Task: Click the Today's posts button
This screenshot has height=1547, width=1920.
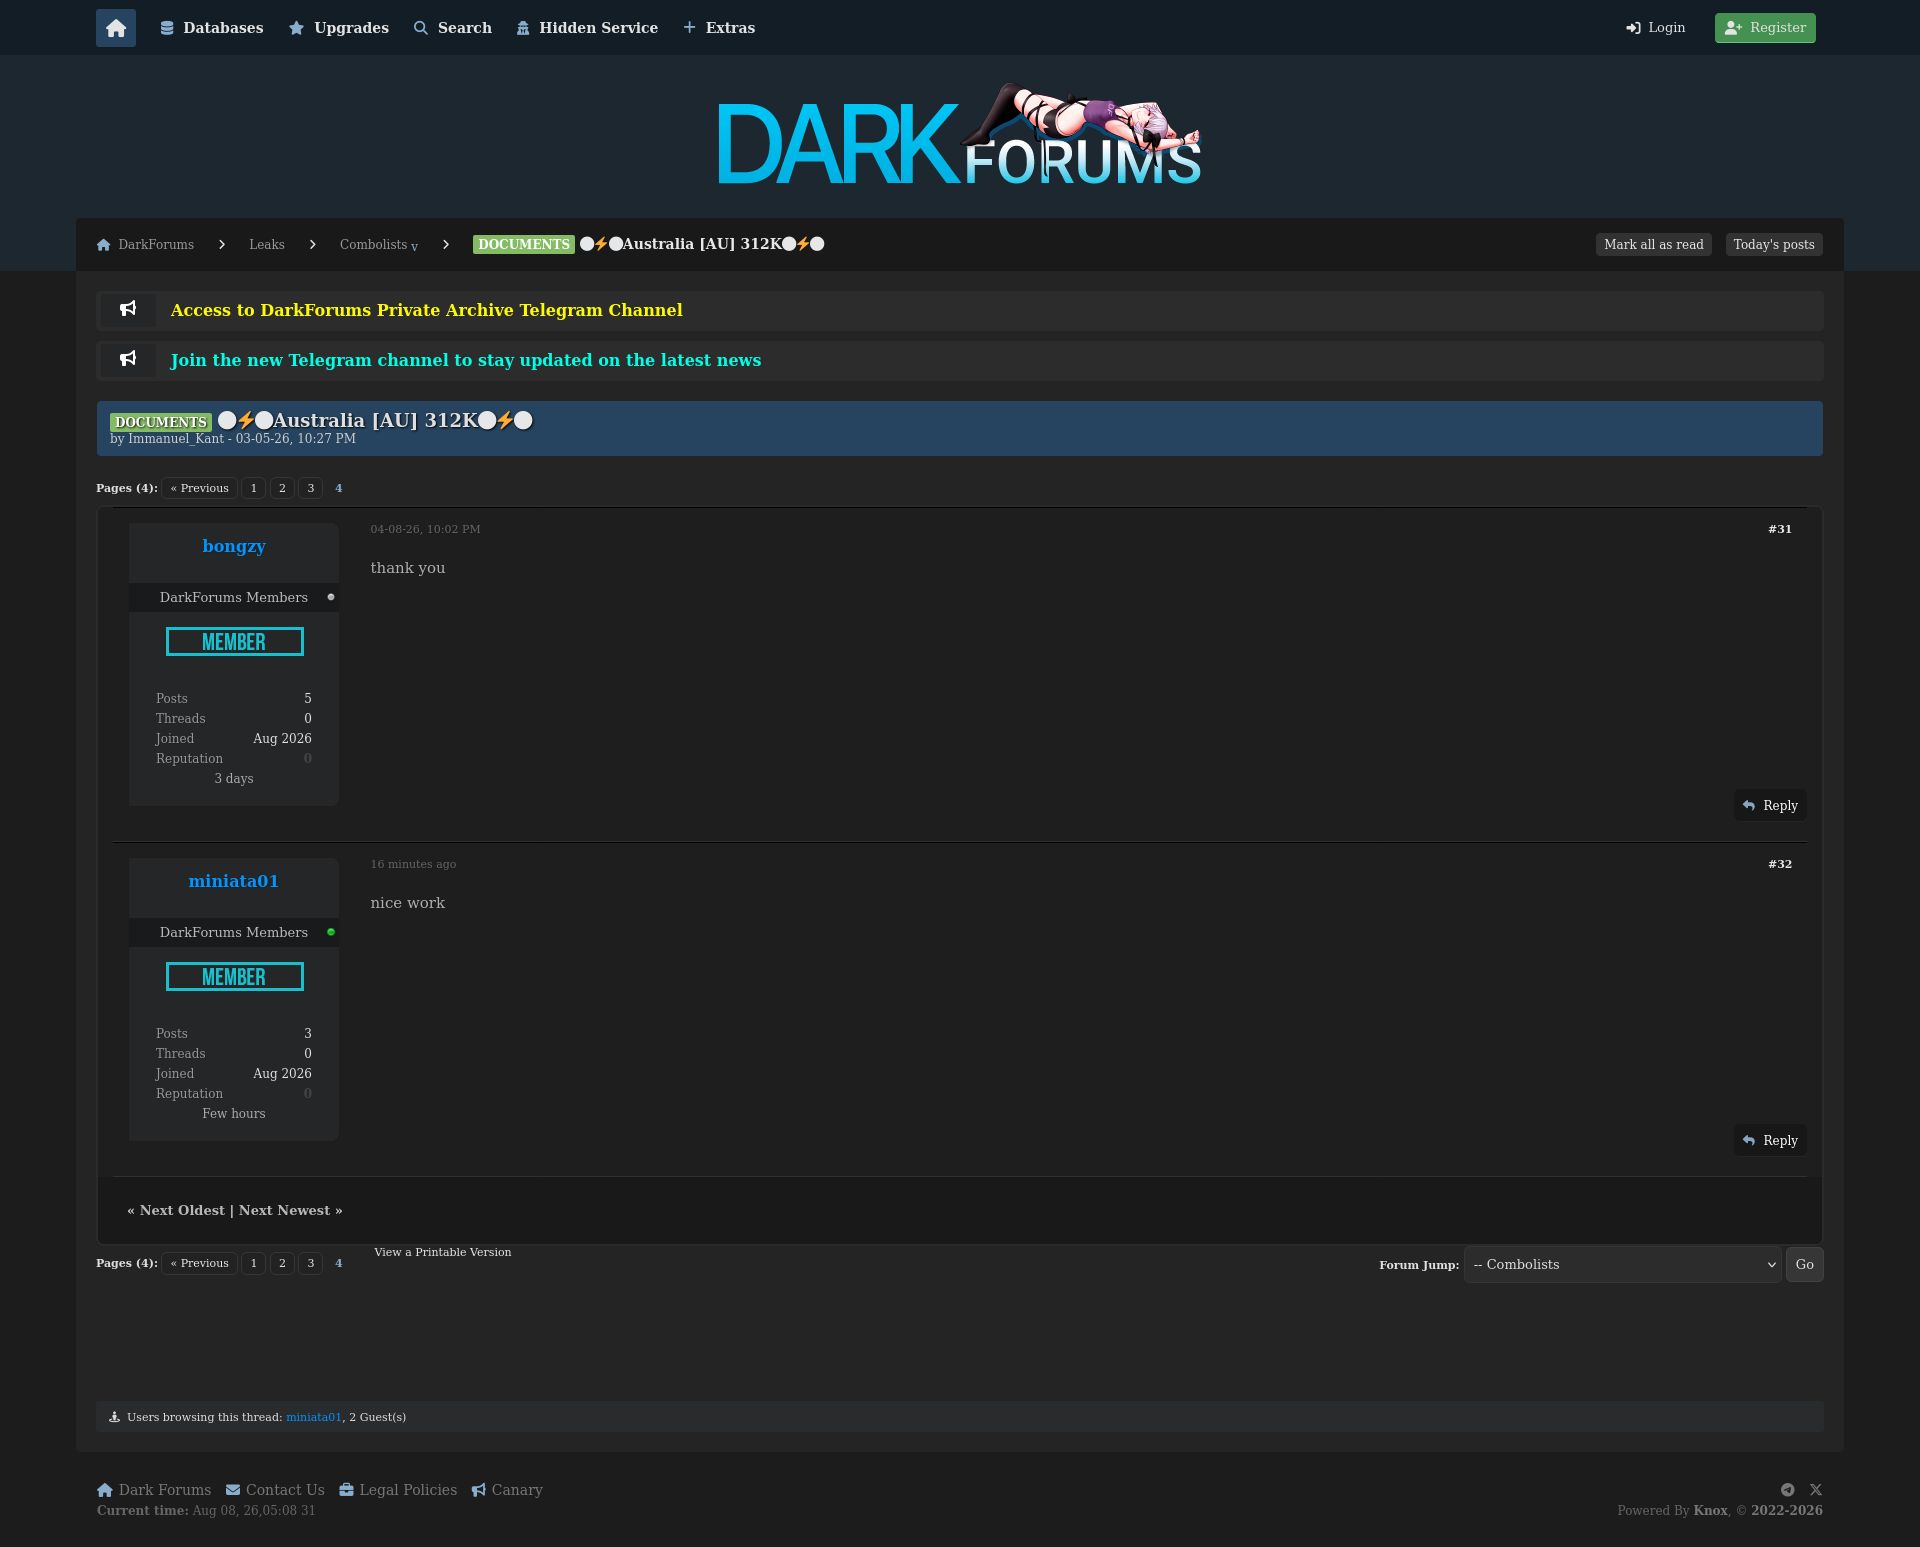Action: click(x=1774, y=245)
